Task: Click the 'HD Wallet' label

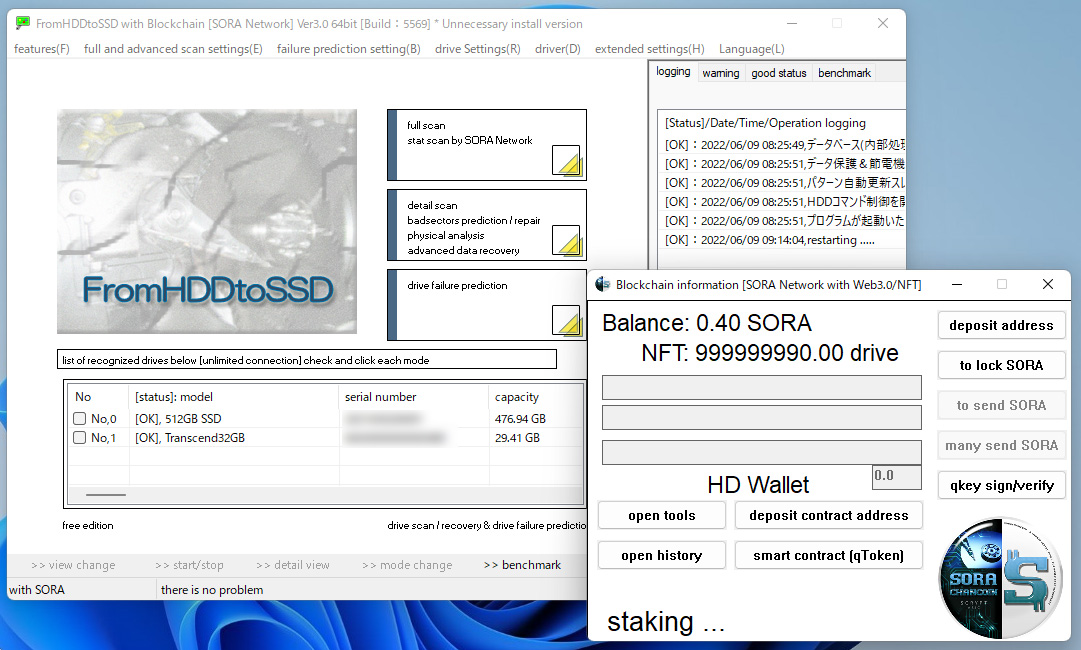Action: [758, 485]
